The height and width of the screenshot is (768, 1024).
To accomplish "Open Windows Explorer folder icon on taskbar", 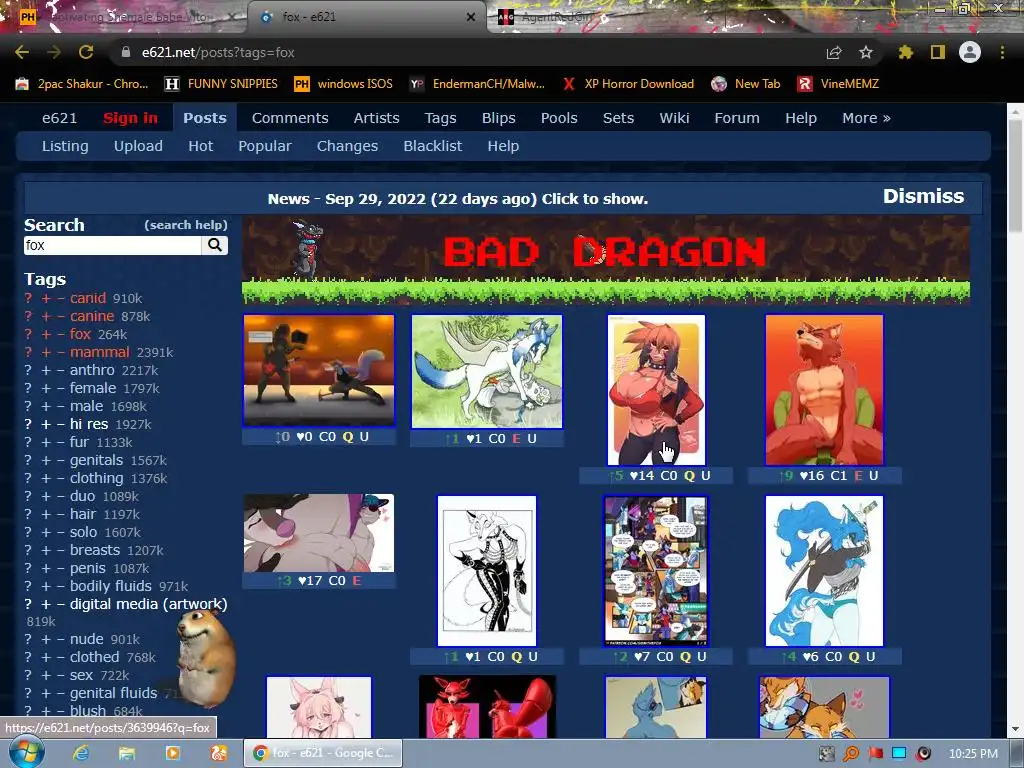I will pyautogui.click(x=127, y=753).
